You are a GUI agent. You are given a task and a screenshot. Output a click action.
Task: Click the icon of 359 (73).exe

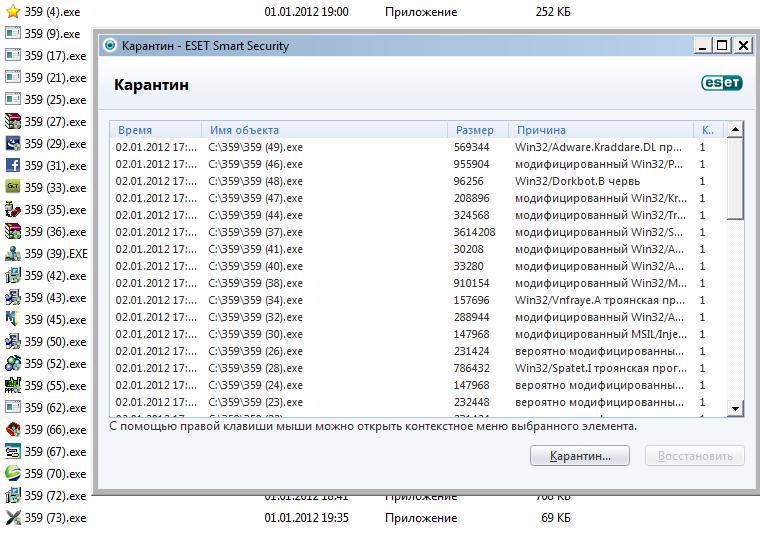pyautogui.click(x=13, y=517)
